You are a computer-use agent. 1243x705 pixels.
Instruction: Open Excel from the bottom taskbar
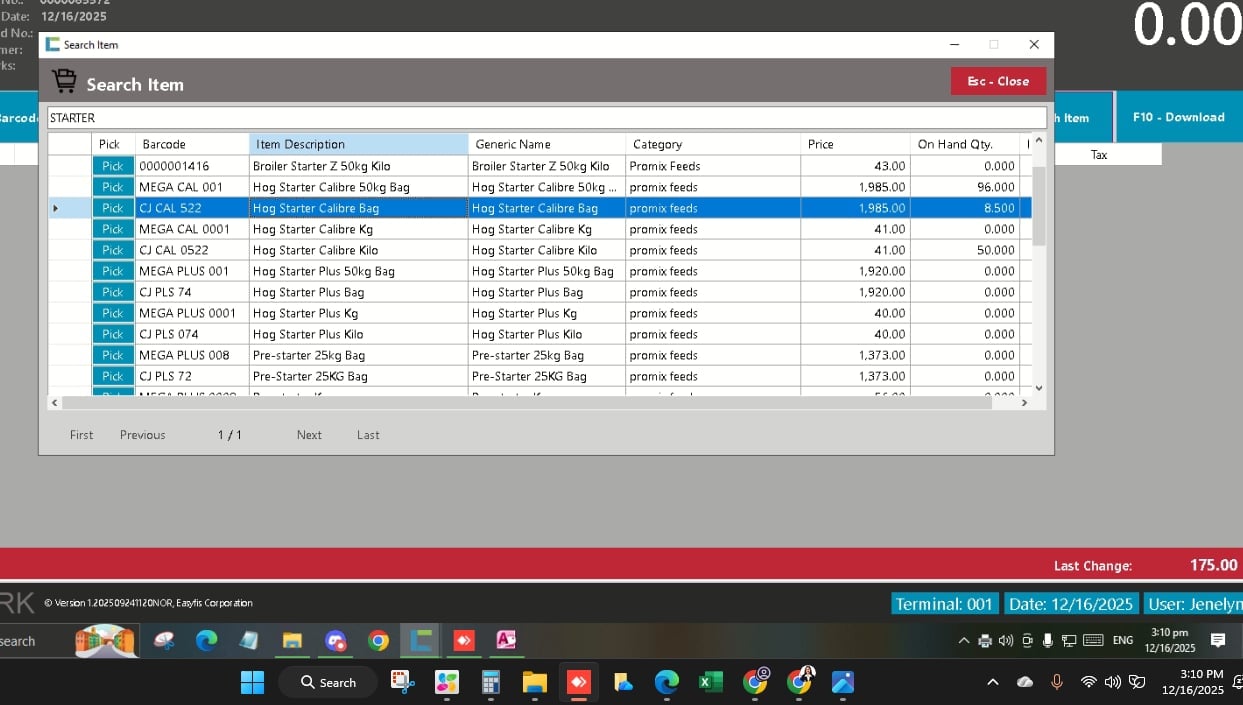click(x=710, y=682)
